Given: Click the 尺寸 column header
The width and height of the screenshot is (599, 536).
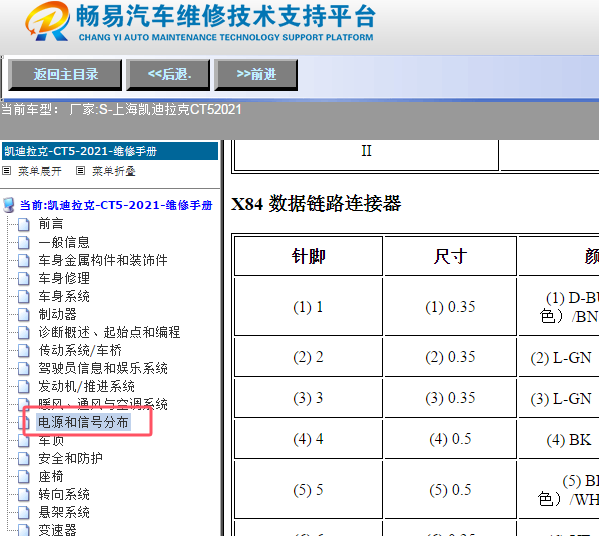Looking at the screenshot, I should tap(450, 256).
